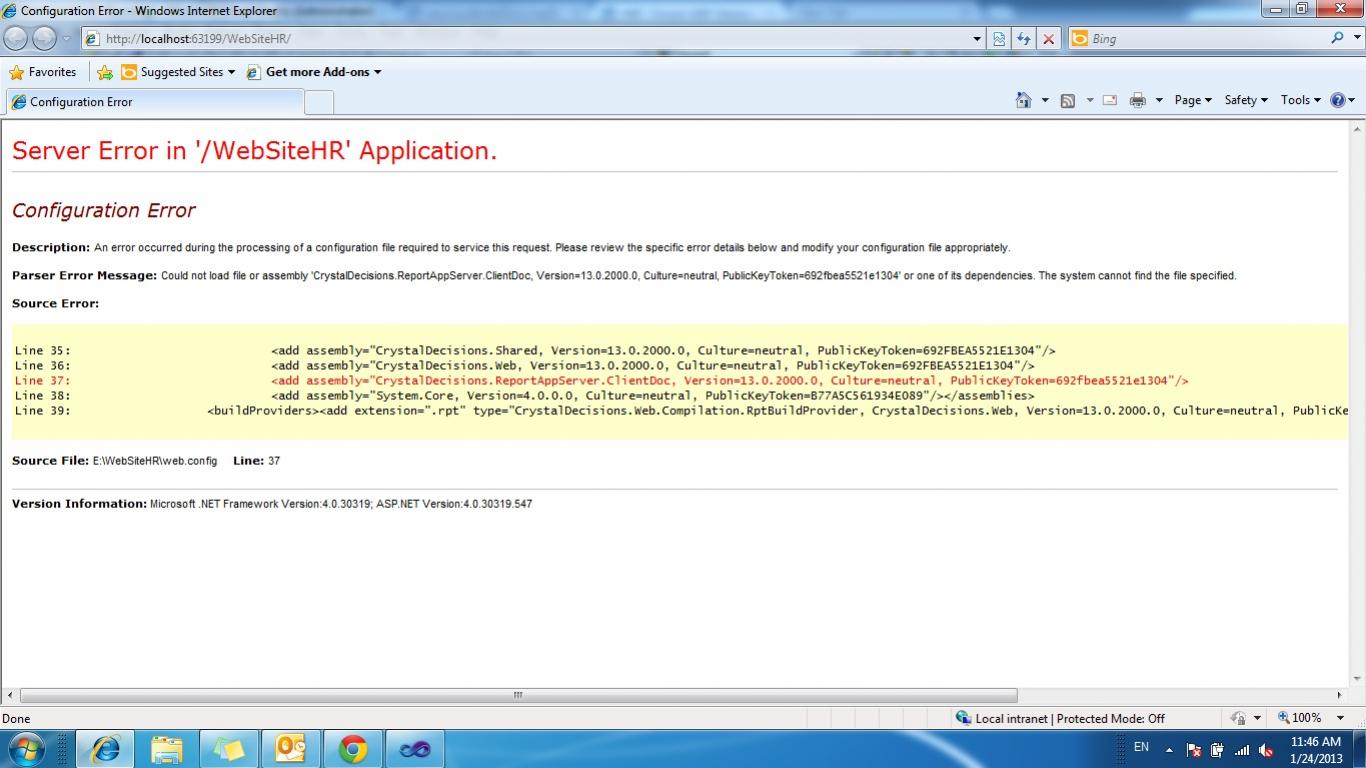
Task: Click the horizontal scrollbar right arrow
Action: point(1340,695)
